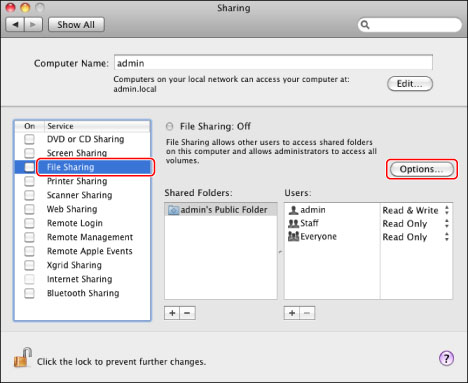Select admin's Public Folder in Shared Folders

(221, 210)
